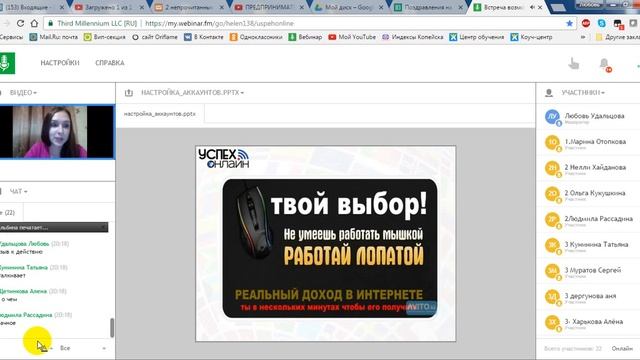Image resolution: width=640 pixels, height=360 pixels.
Task: Switch to 2 непрочитанных browser tab
Action: coord(189,7)
